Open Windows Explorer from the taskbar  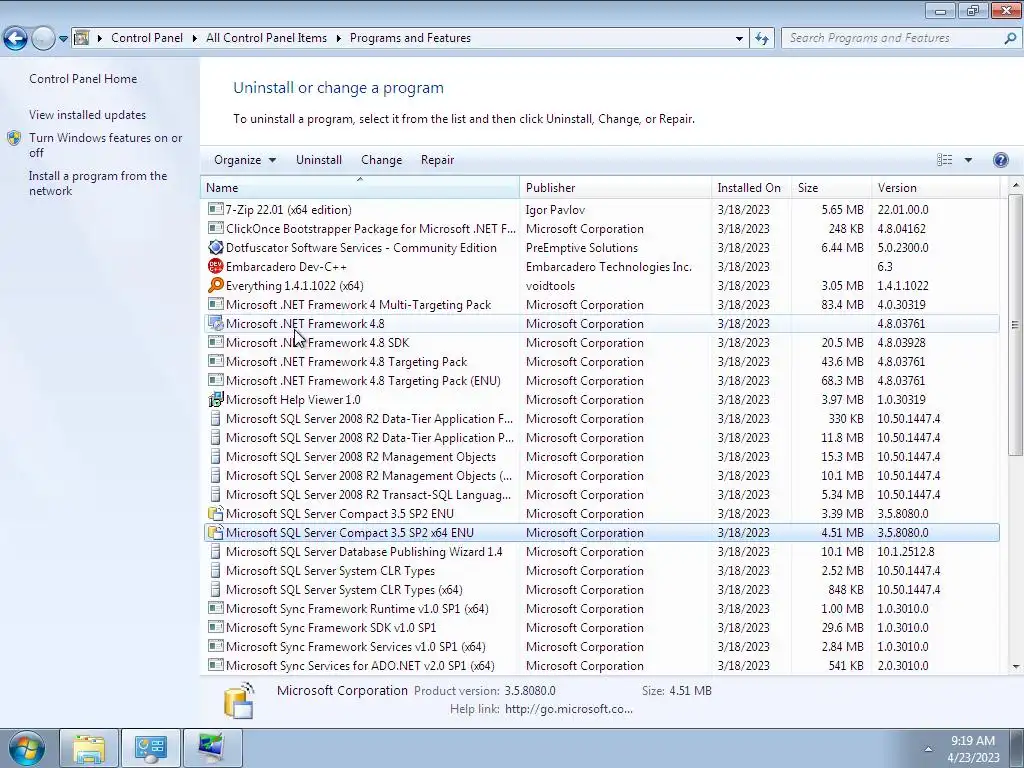pyautogui.click(x=89, y=748)
